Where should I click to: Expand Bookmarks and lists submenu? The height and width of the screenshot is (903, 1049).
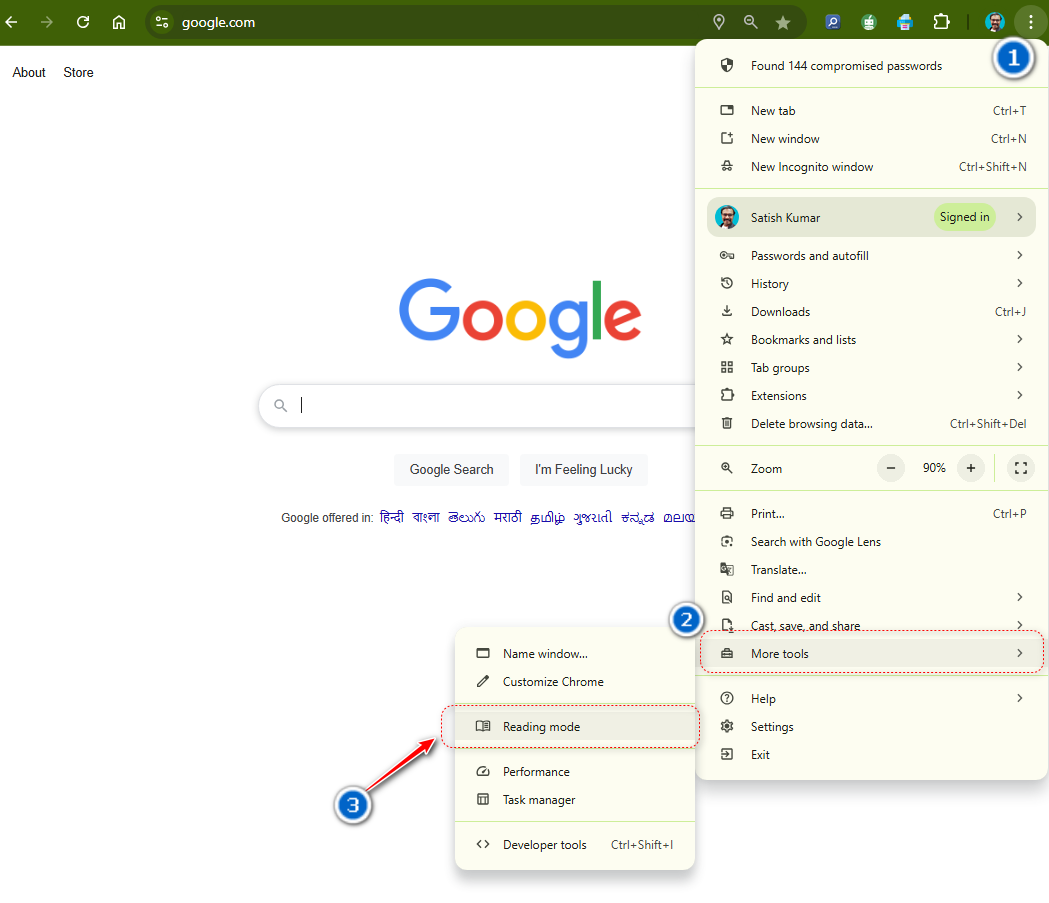point(872,340)
